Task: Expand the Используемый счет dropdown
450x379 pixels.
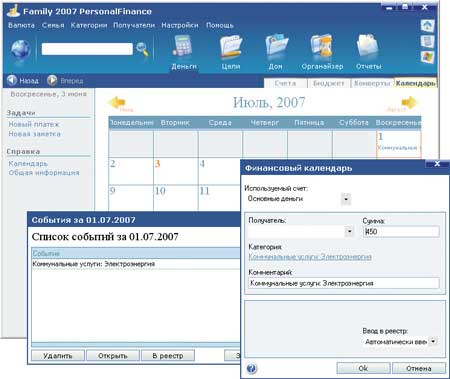Action: click(346, 199)
